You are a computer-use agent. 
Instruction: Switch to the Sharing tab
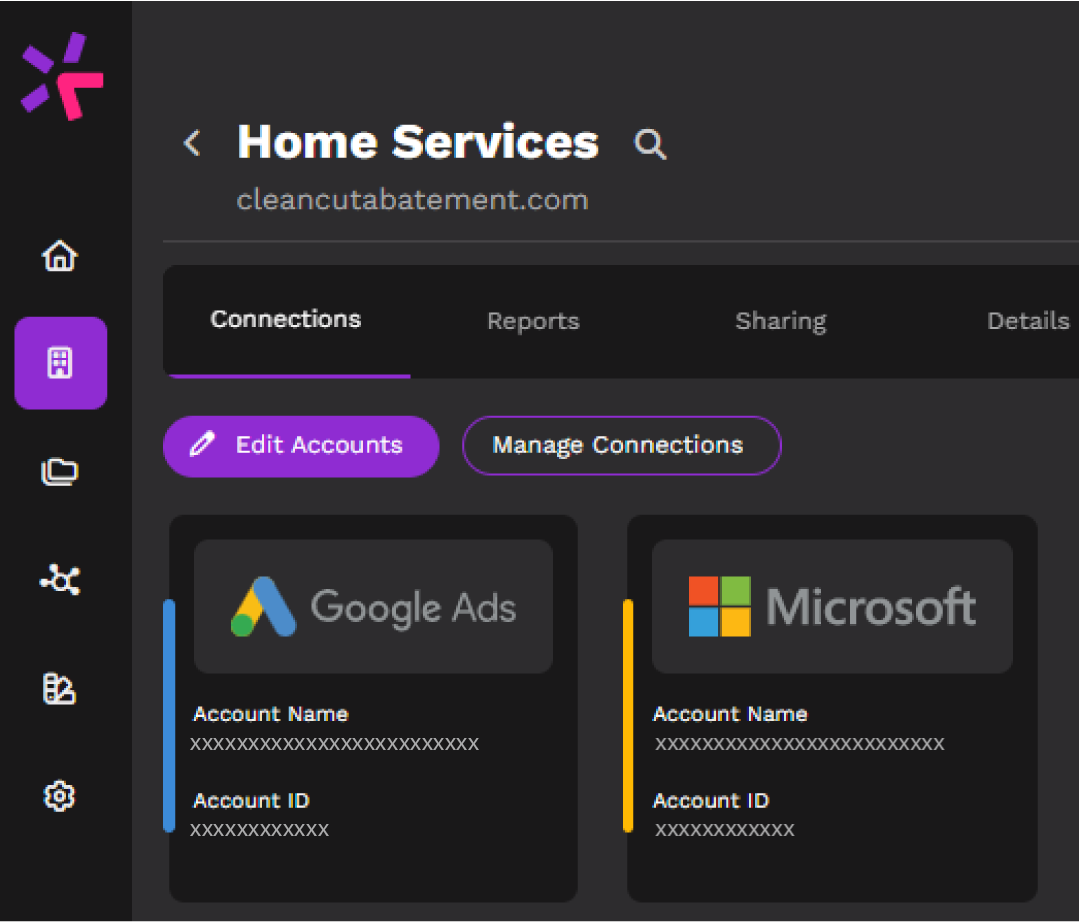pos(780,321)
